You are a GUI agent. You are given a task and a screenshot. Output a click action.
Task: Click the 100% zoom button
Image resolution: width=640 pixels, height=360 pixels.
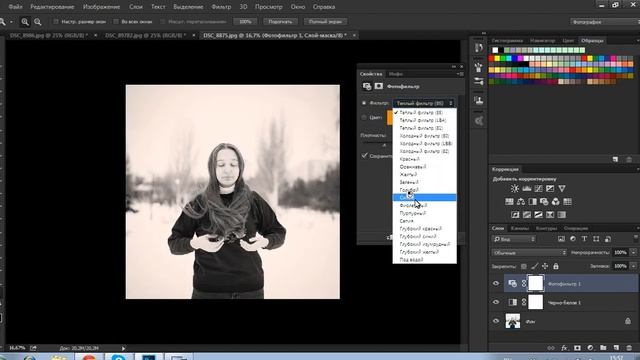pyautogui.click(x=245, y=22)
